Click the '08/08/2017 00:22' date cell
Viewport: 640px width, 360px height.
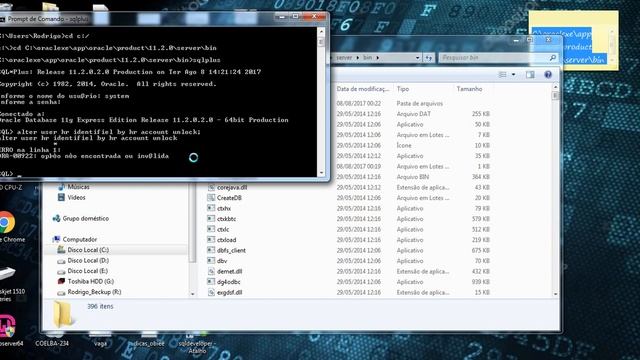(x=359, y=104)
